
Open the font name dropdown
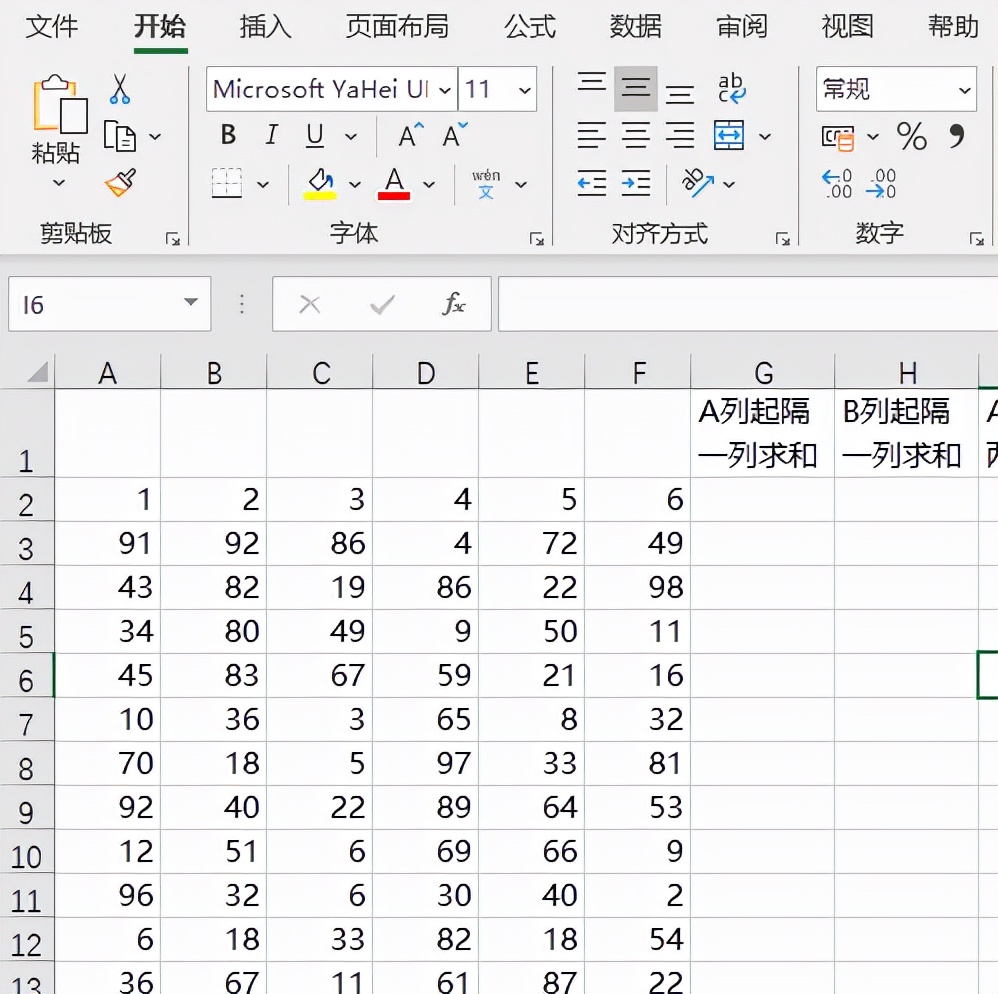[445, 90]
